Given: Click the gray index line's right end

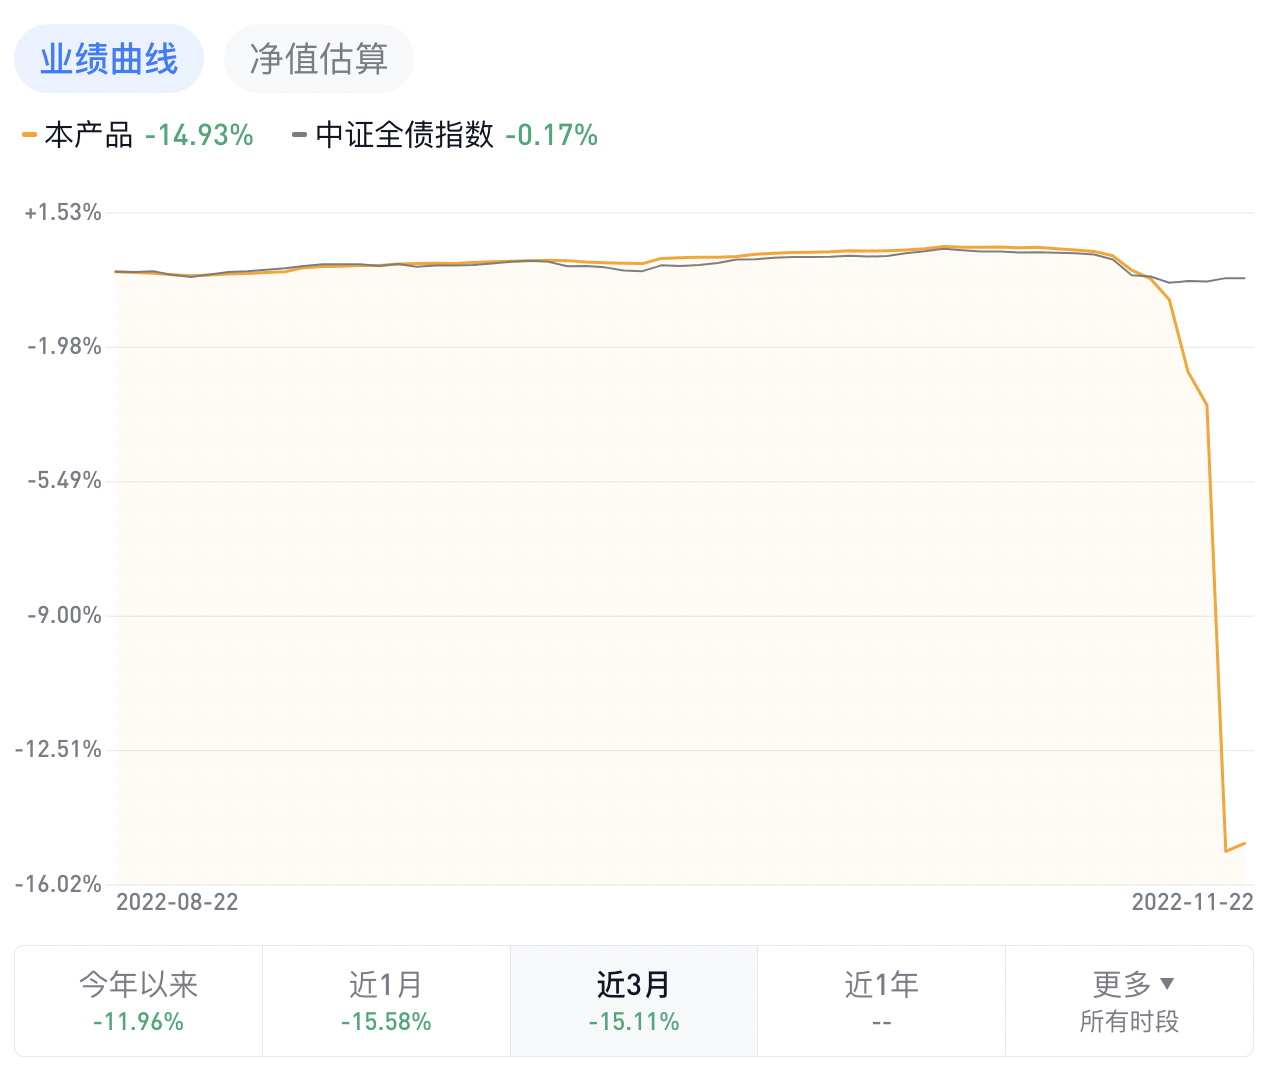Looking at the screenshot, I should click(x=1244, y=278).
